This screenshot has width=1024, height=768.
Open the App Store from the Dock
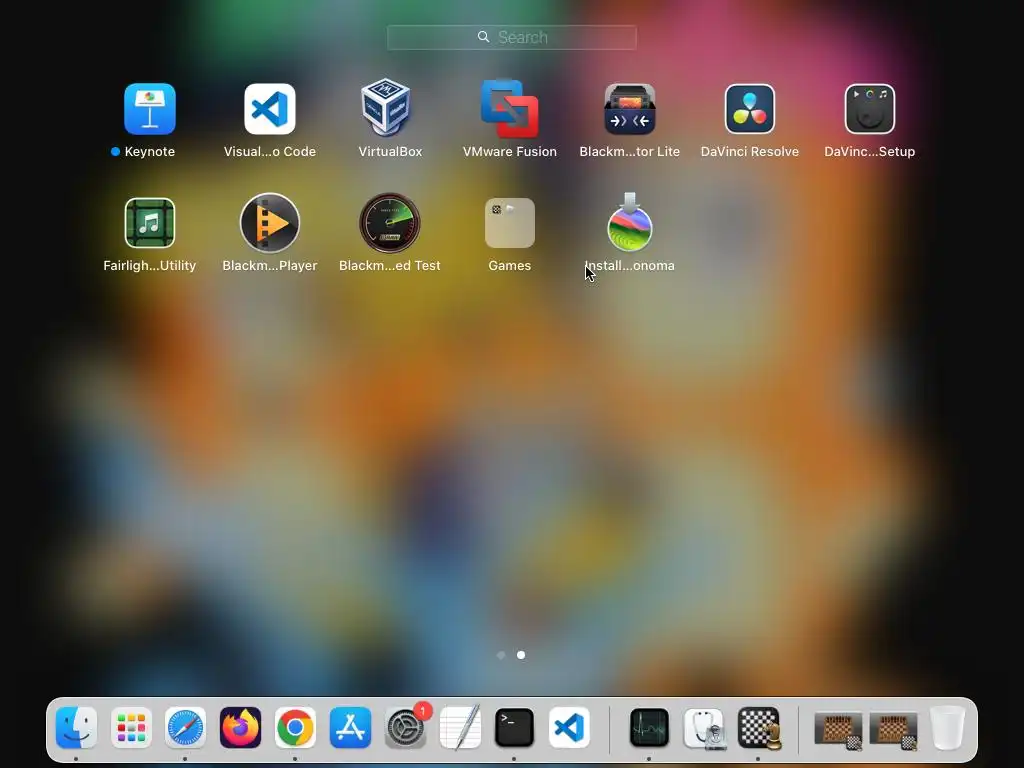click(350, 727)
